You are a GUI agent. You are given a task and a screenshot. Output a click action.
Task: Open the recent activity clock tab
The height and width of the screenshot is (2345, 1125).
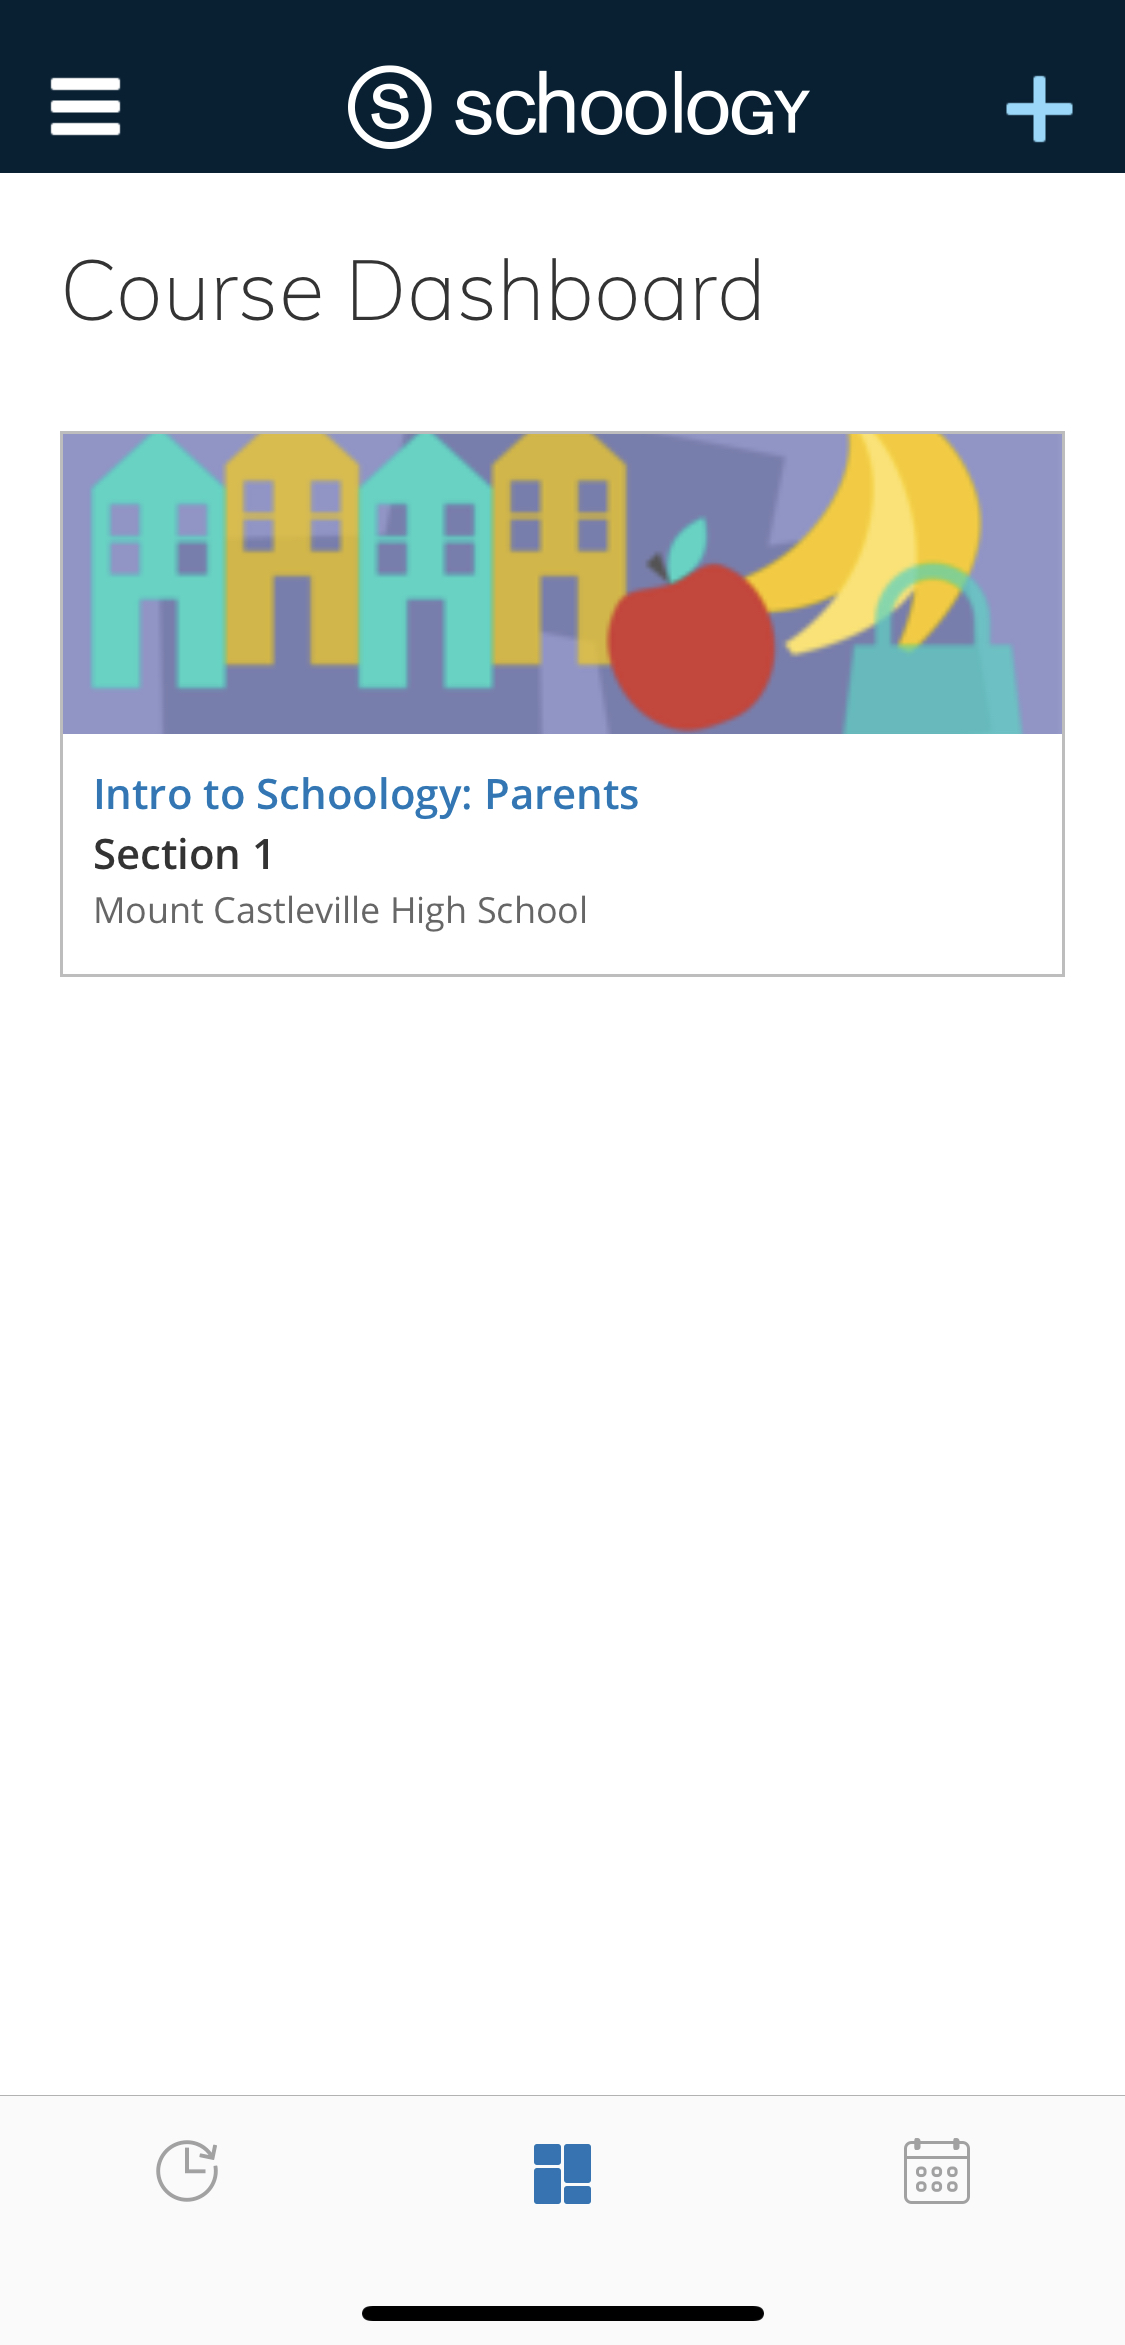[x=187, y=2171]
